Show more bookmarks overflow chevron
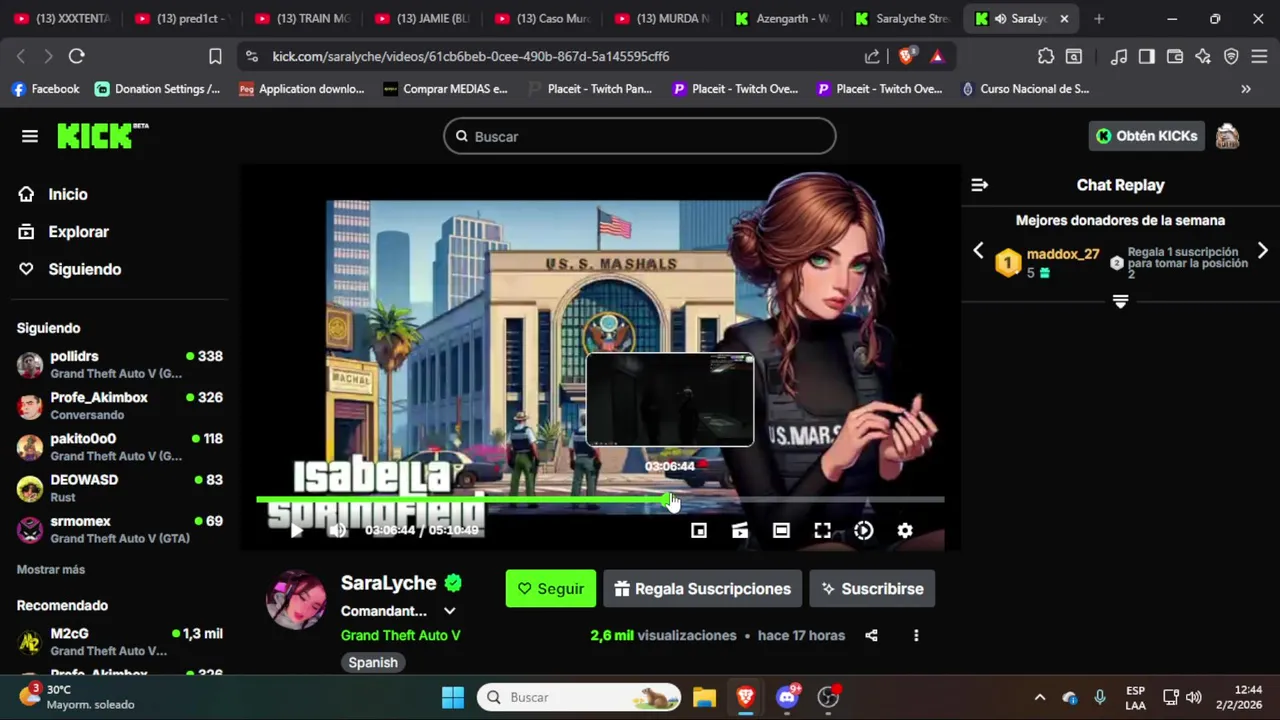Viewport: 1280px width, 720px height. [x=1246, y=89]
